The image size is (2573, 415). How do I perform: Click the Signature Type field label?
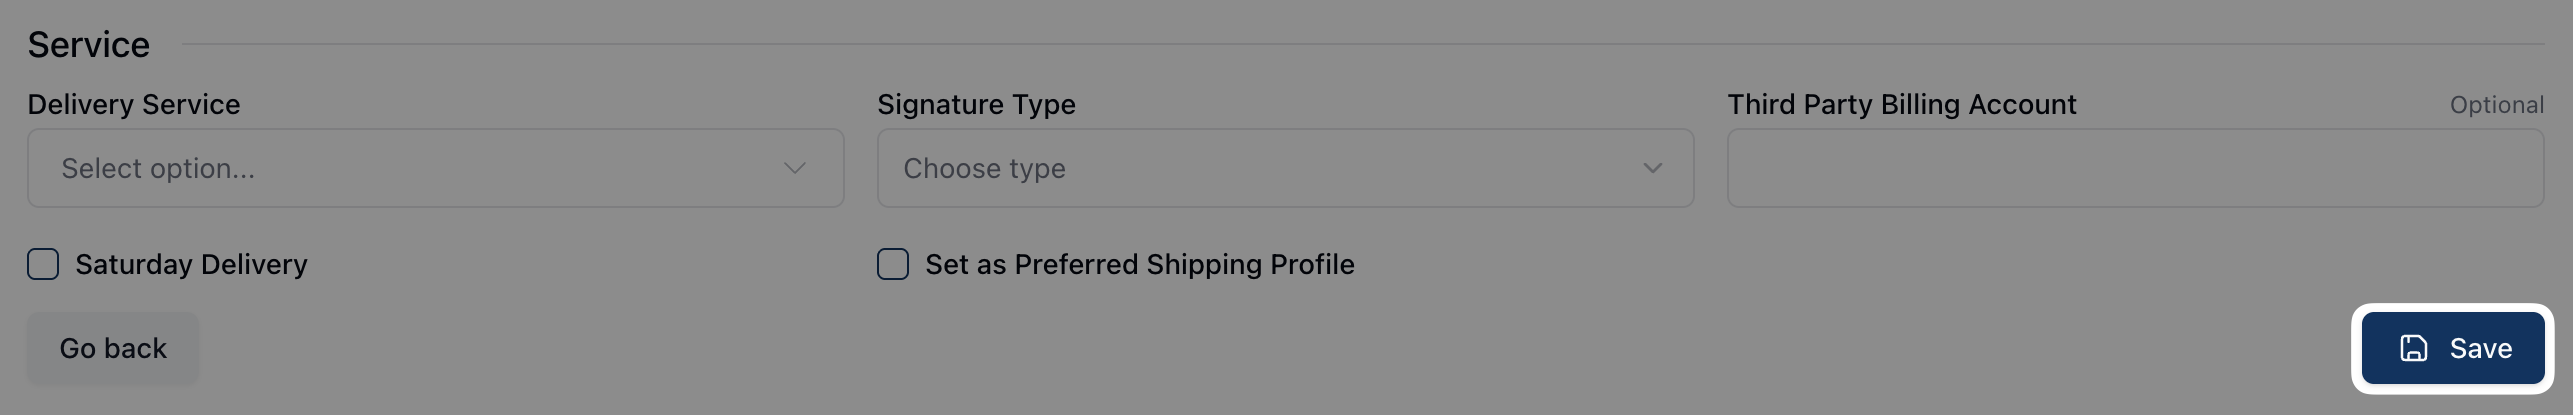pyautogui.click(x=976, y=104)
